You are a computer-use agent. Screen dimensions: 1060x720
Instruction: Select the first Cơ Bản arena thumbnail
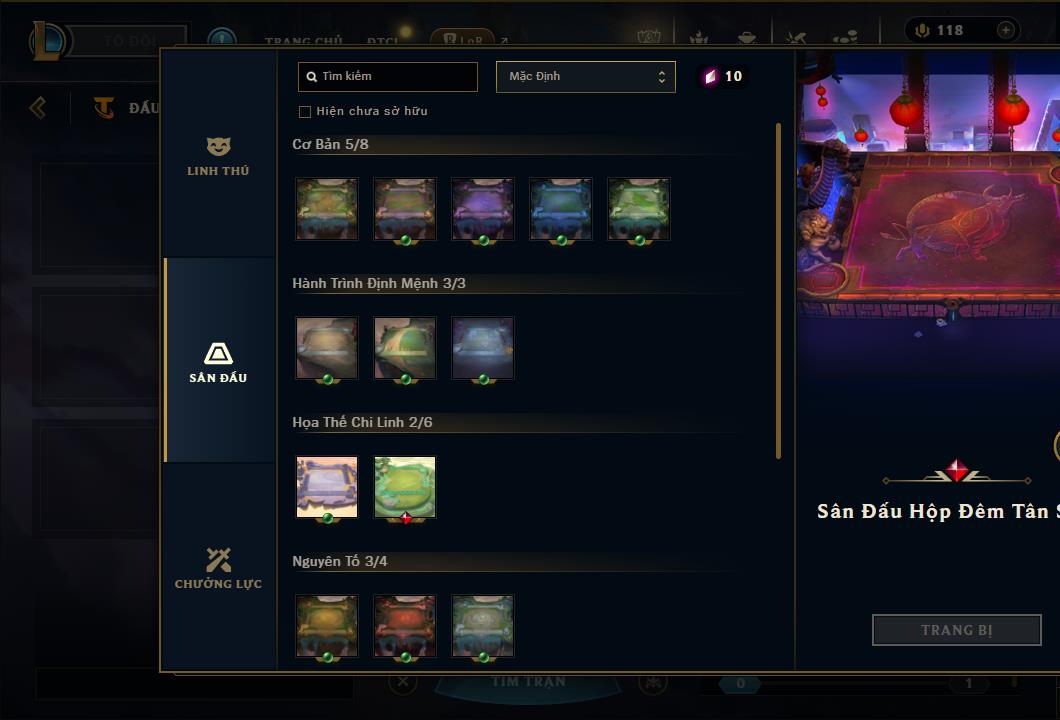(x=327, y=209)
